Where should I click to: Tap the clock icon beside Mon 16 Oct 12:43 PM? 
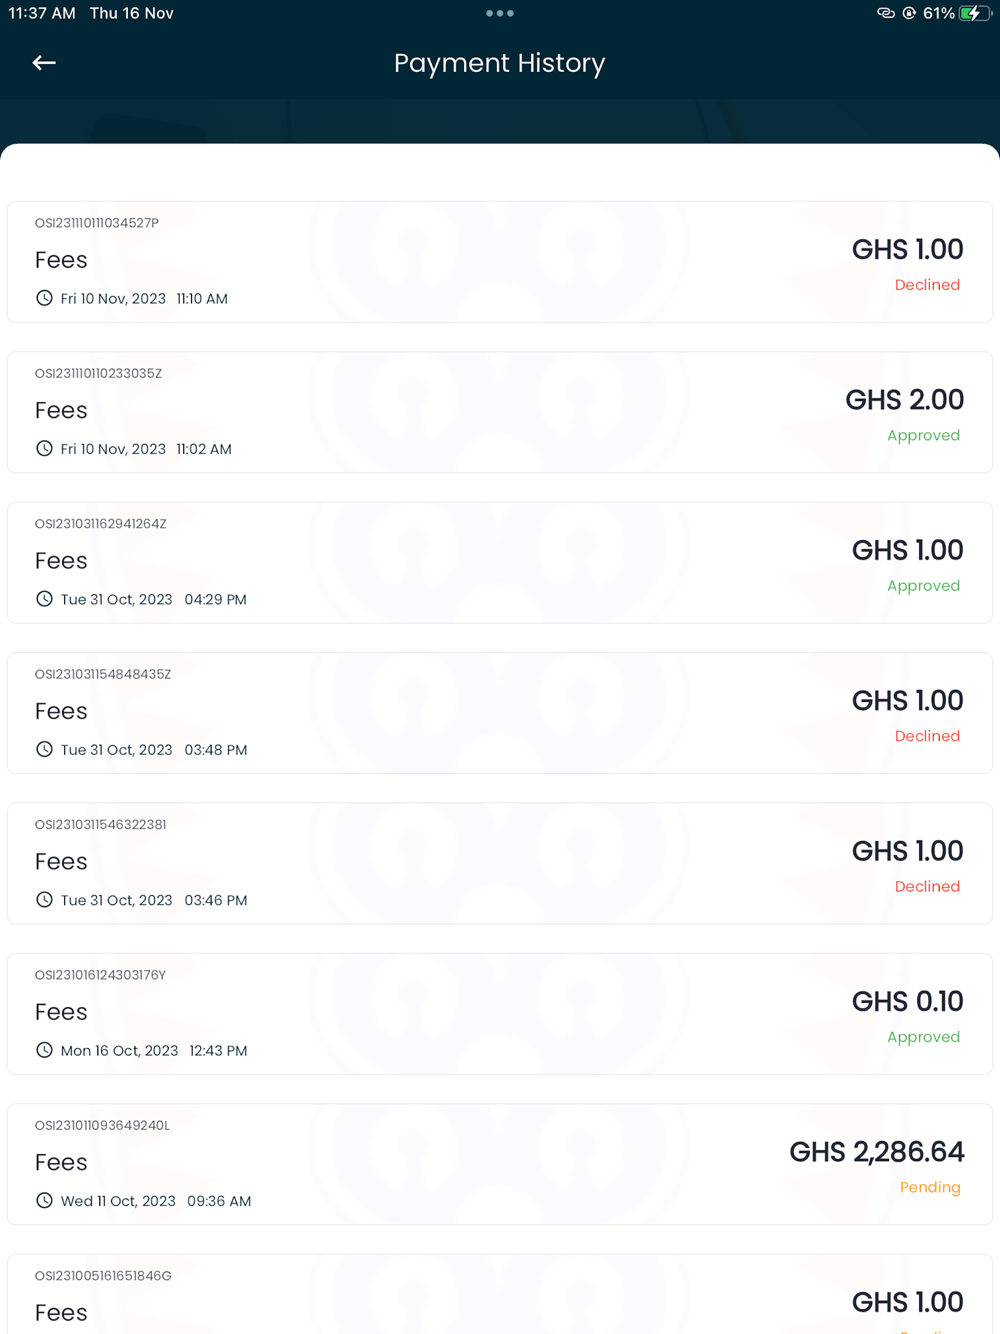click(x=44, y=1050)
